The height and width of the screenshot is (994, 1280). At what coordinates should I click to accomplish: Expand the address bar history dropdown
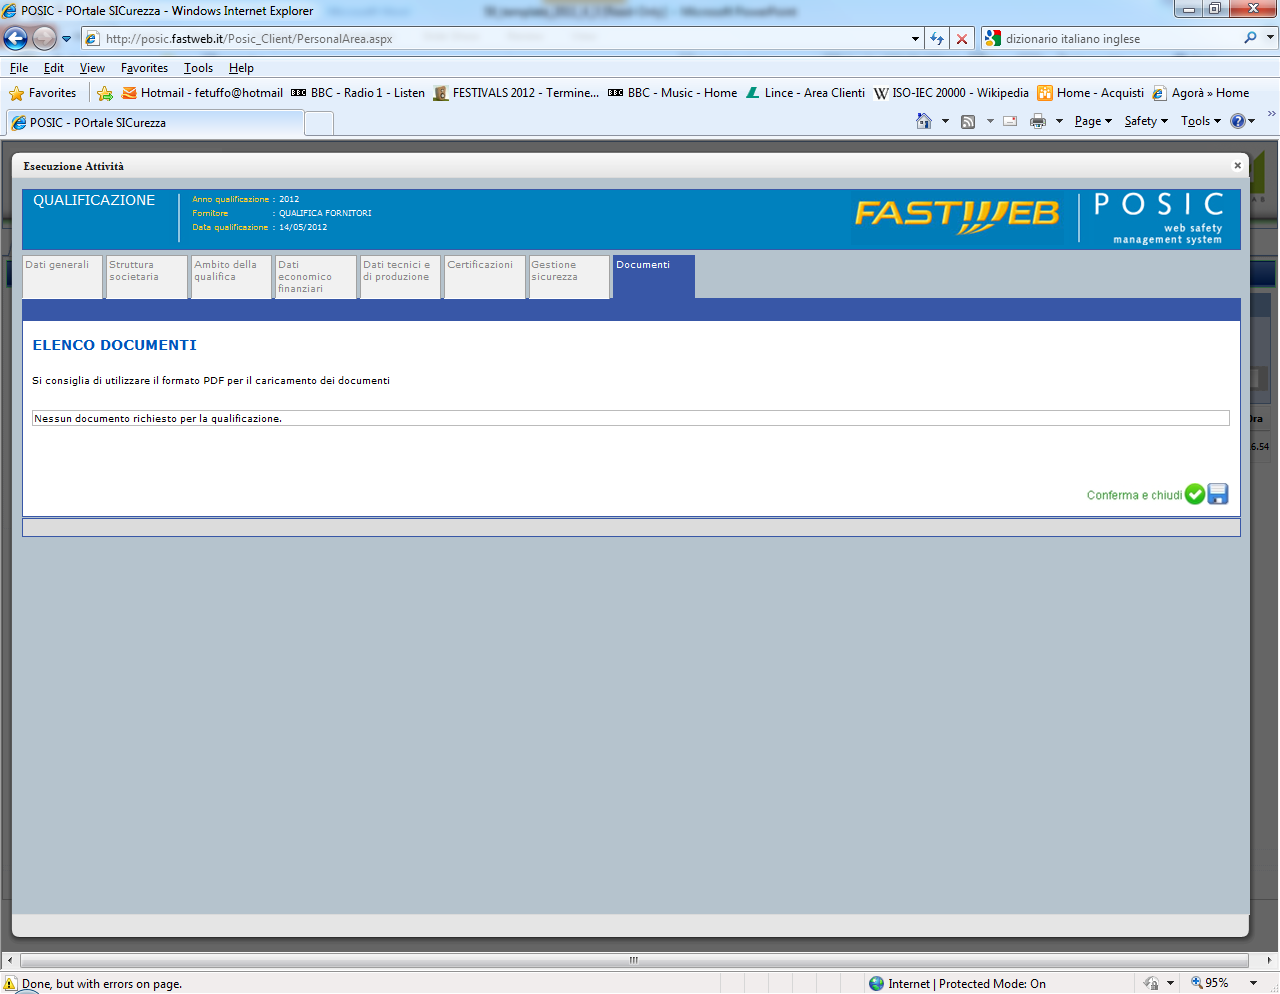tap(915, 39)
